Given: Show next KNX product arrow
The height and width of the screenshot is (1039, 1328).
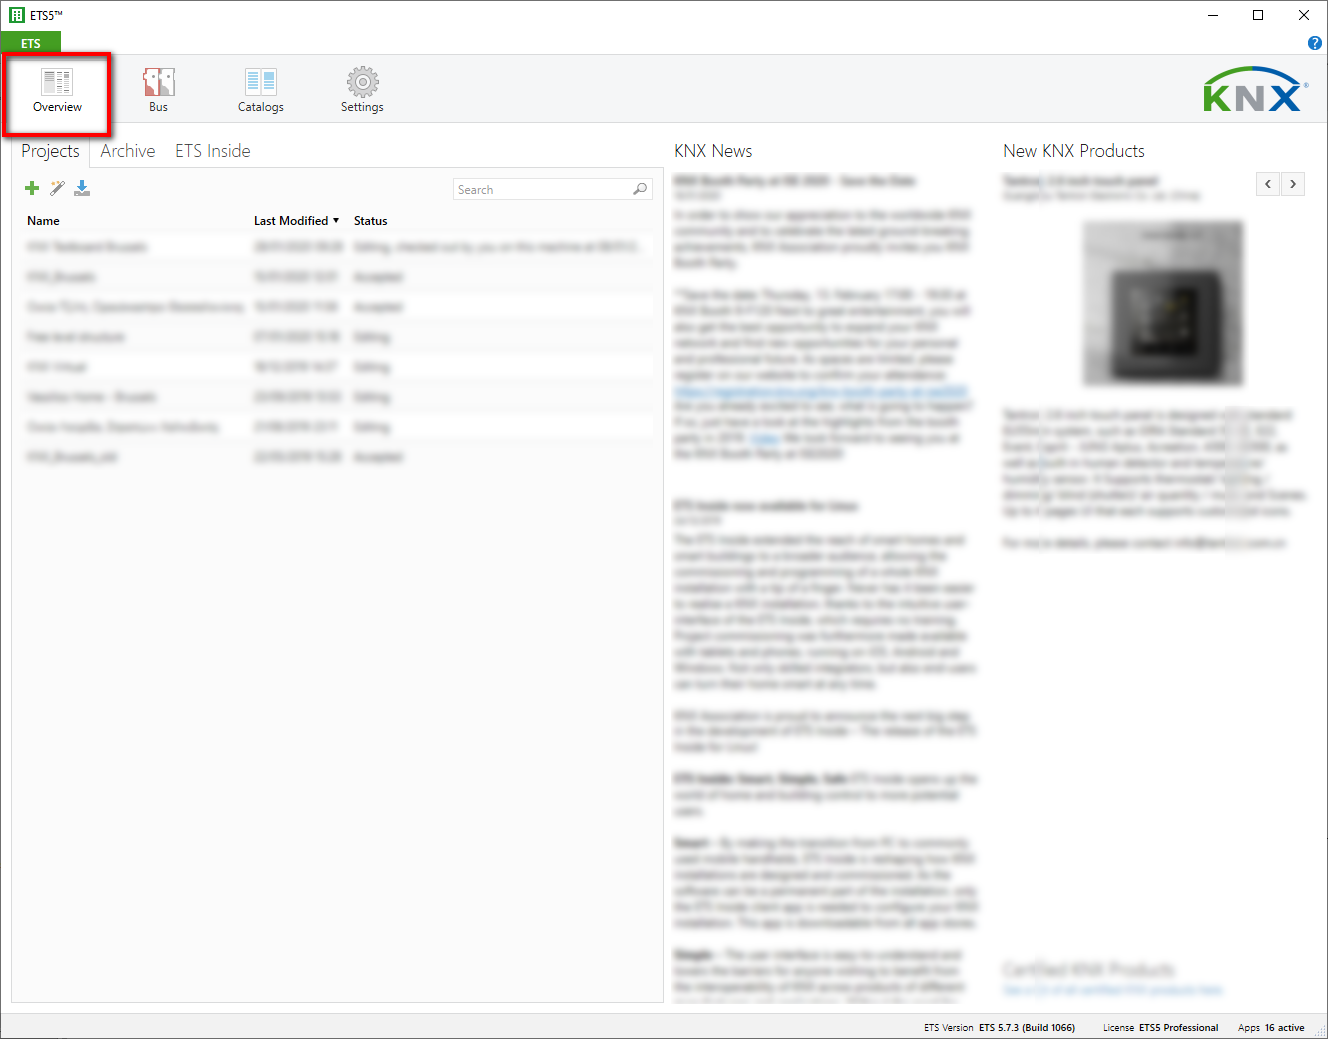Looking at the screenshot, I should 1293,184.
